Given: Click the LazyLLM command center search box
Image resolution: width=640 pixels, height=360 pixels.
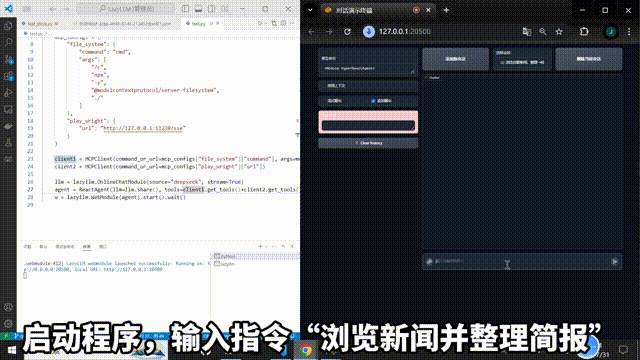Looking at the screenshot, I should click(126, 9).
